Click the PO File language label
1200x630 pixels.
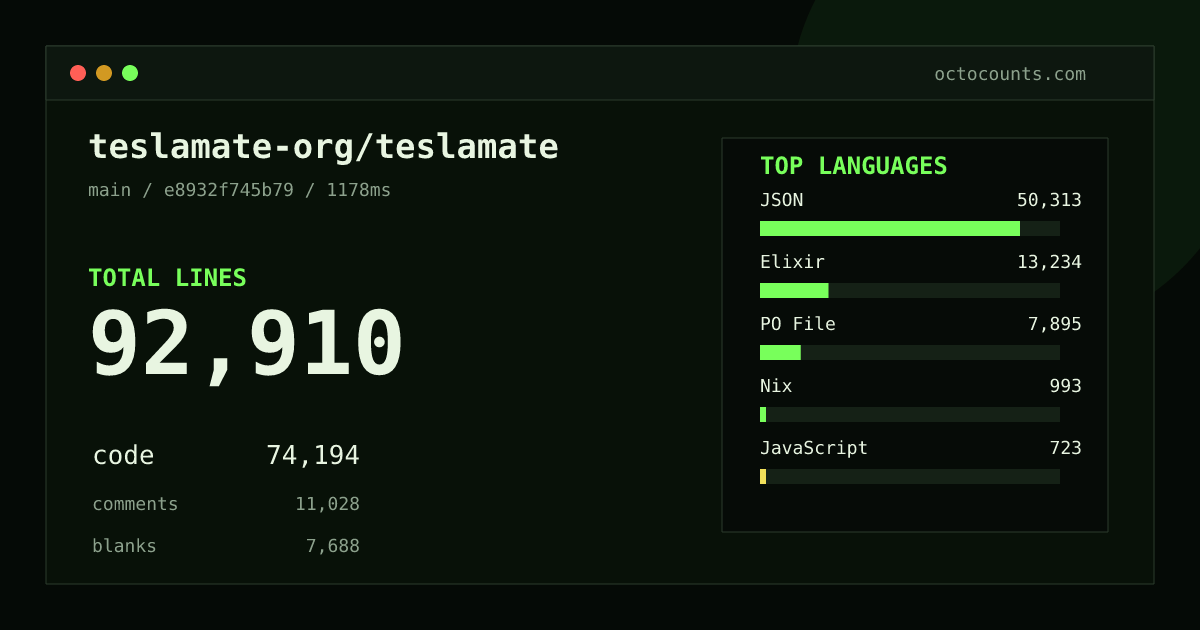pos(798,324)
